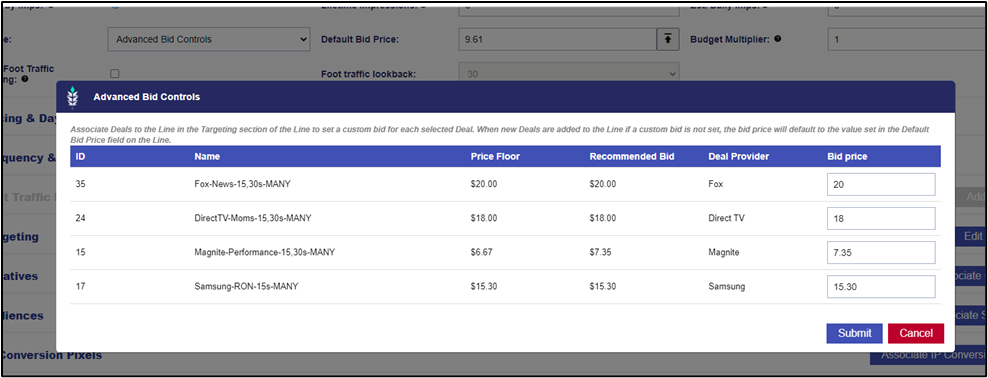Image resolution: width=988 pixels, height=378 pixels.
Task: Click the Budget Multiplier input field
Action: [907, 39]
